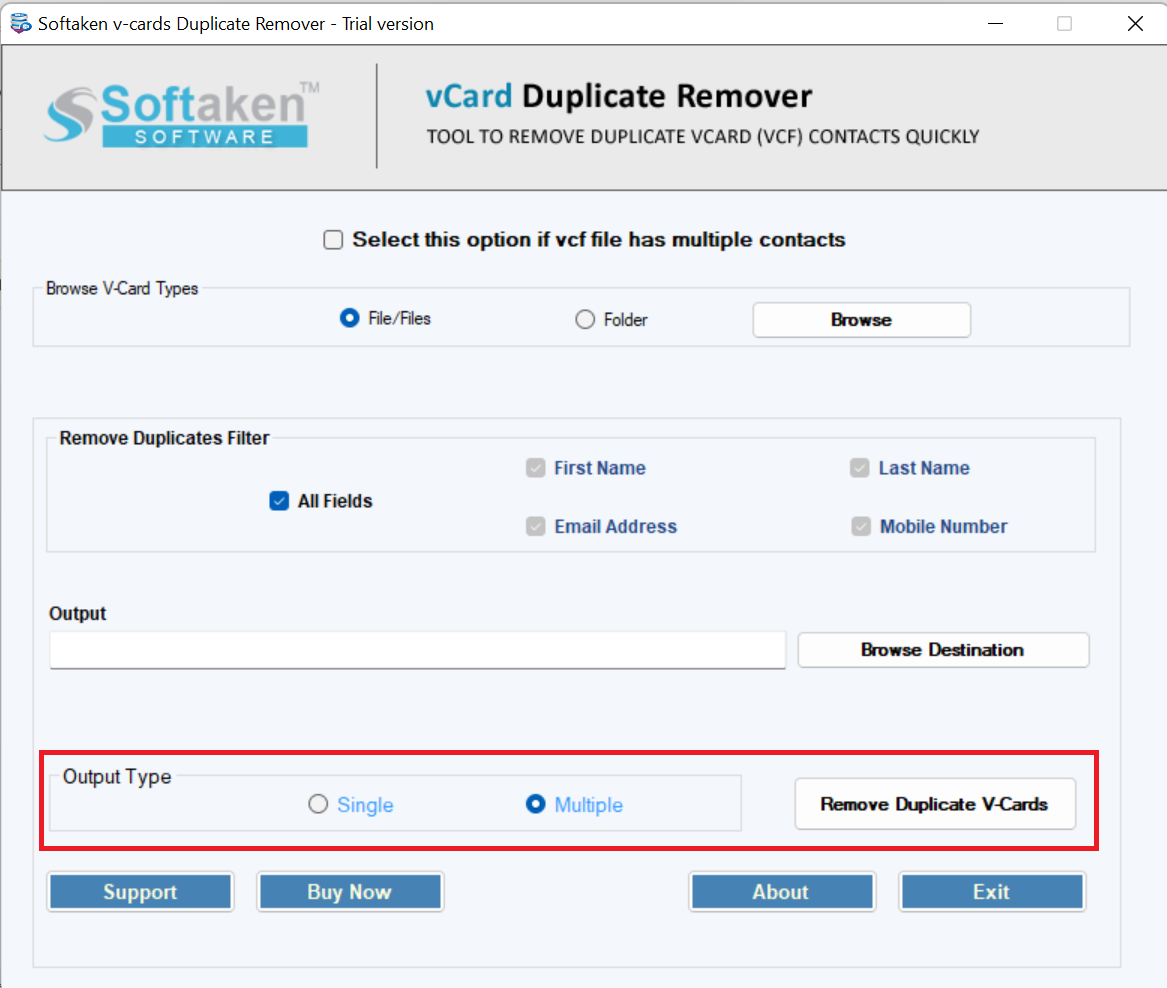Viewport: 1167px width, 988px height.
Task: Click the Softaken app icon in title bar
Action: (x=20, y=23)
